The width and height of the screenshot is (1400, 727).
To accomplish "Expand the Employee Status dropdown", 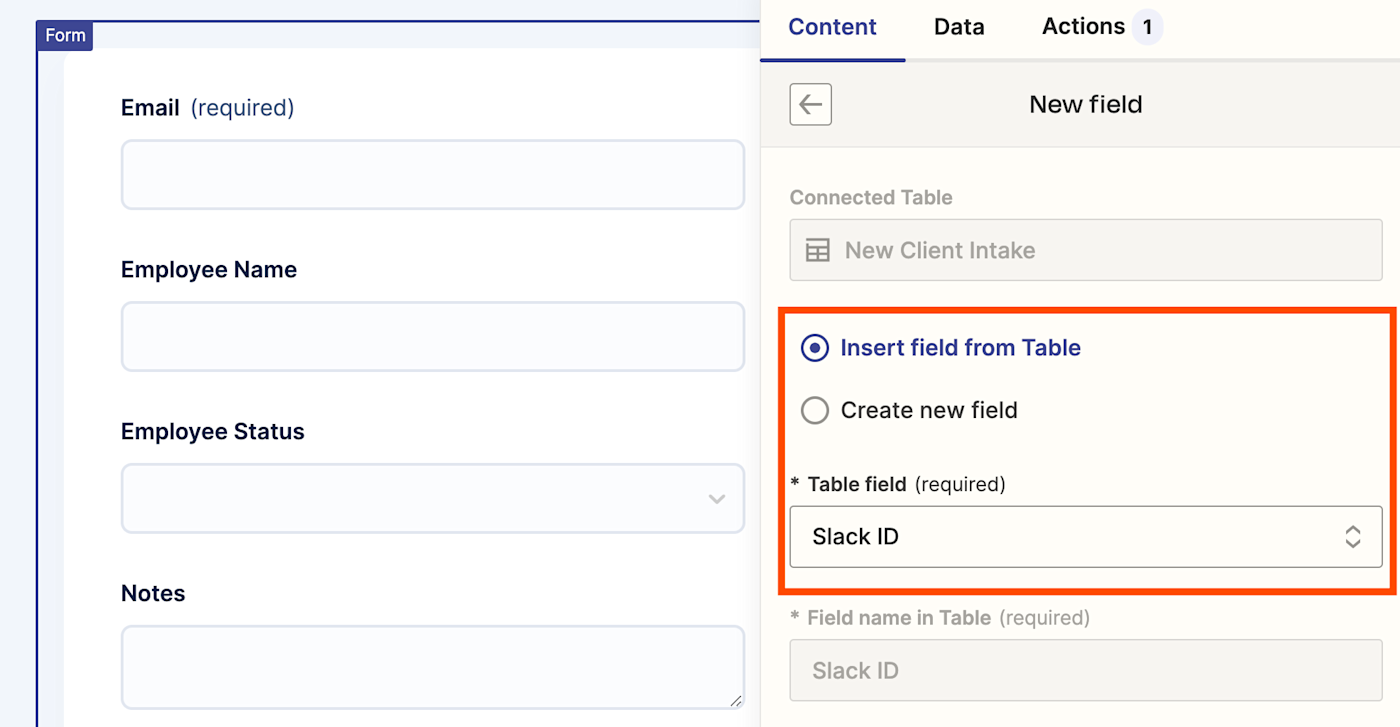I will click(432, 498).
